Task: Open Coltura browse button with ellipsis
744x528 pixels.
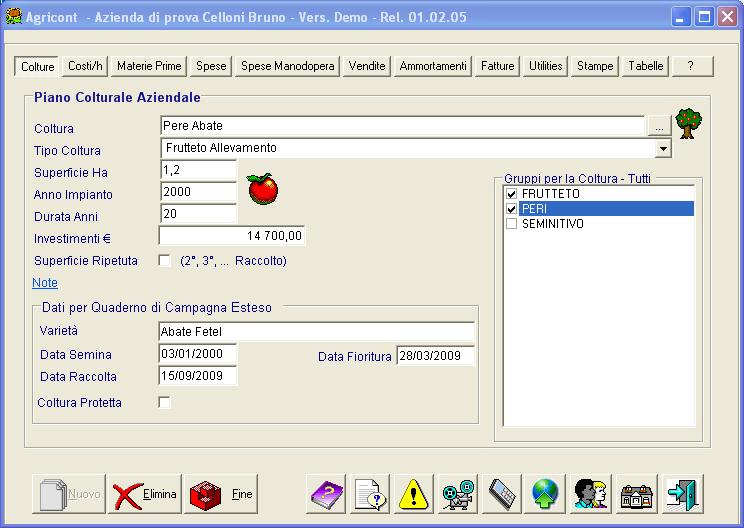Action: coord(658,127)
